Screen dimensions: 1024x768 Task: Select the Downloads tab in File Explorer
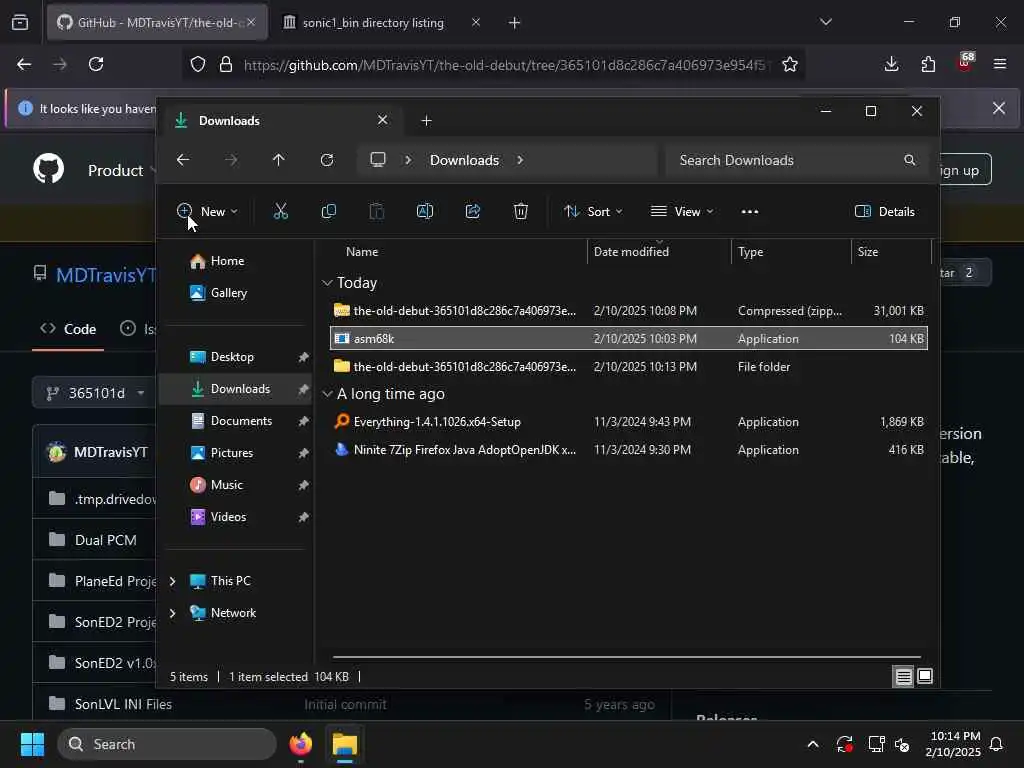pyautogui.click(x=281, y=121)
